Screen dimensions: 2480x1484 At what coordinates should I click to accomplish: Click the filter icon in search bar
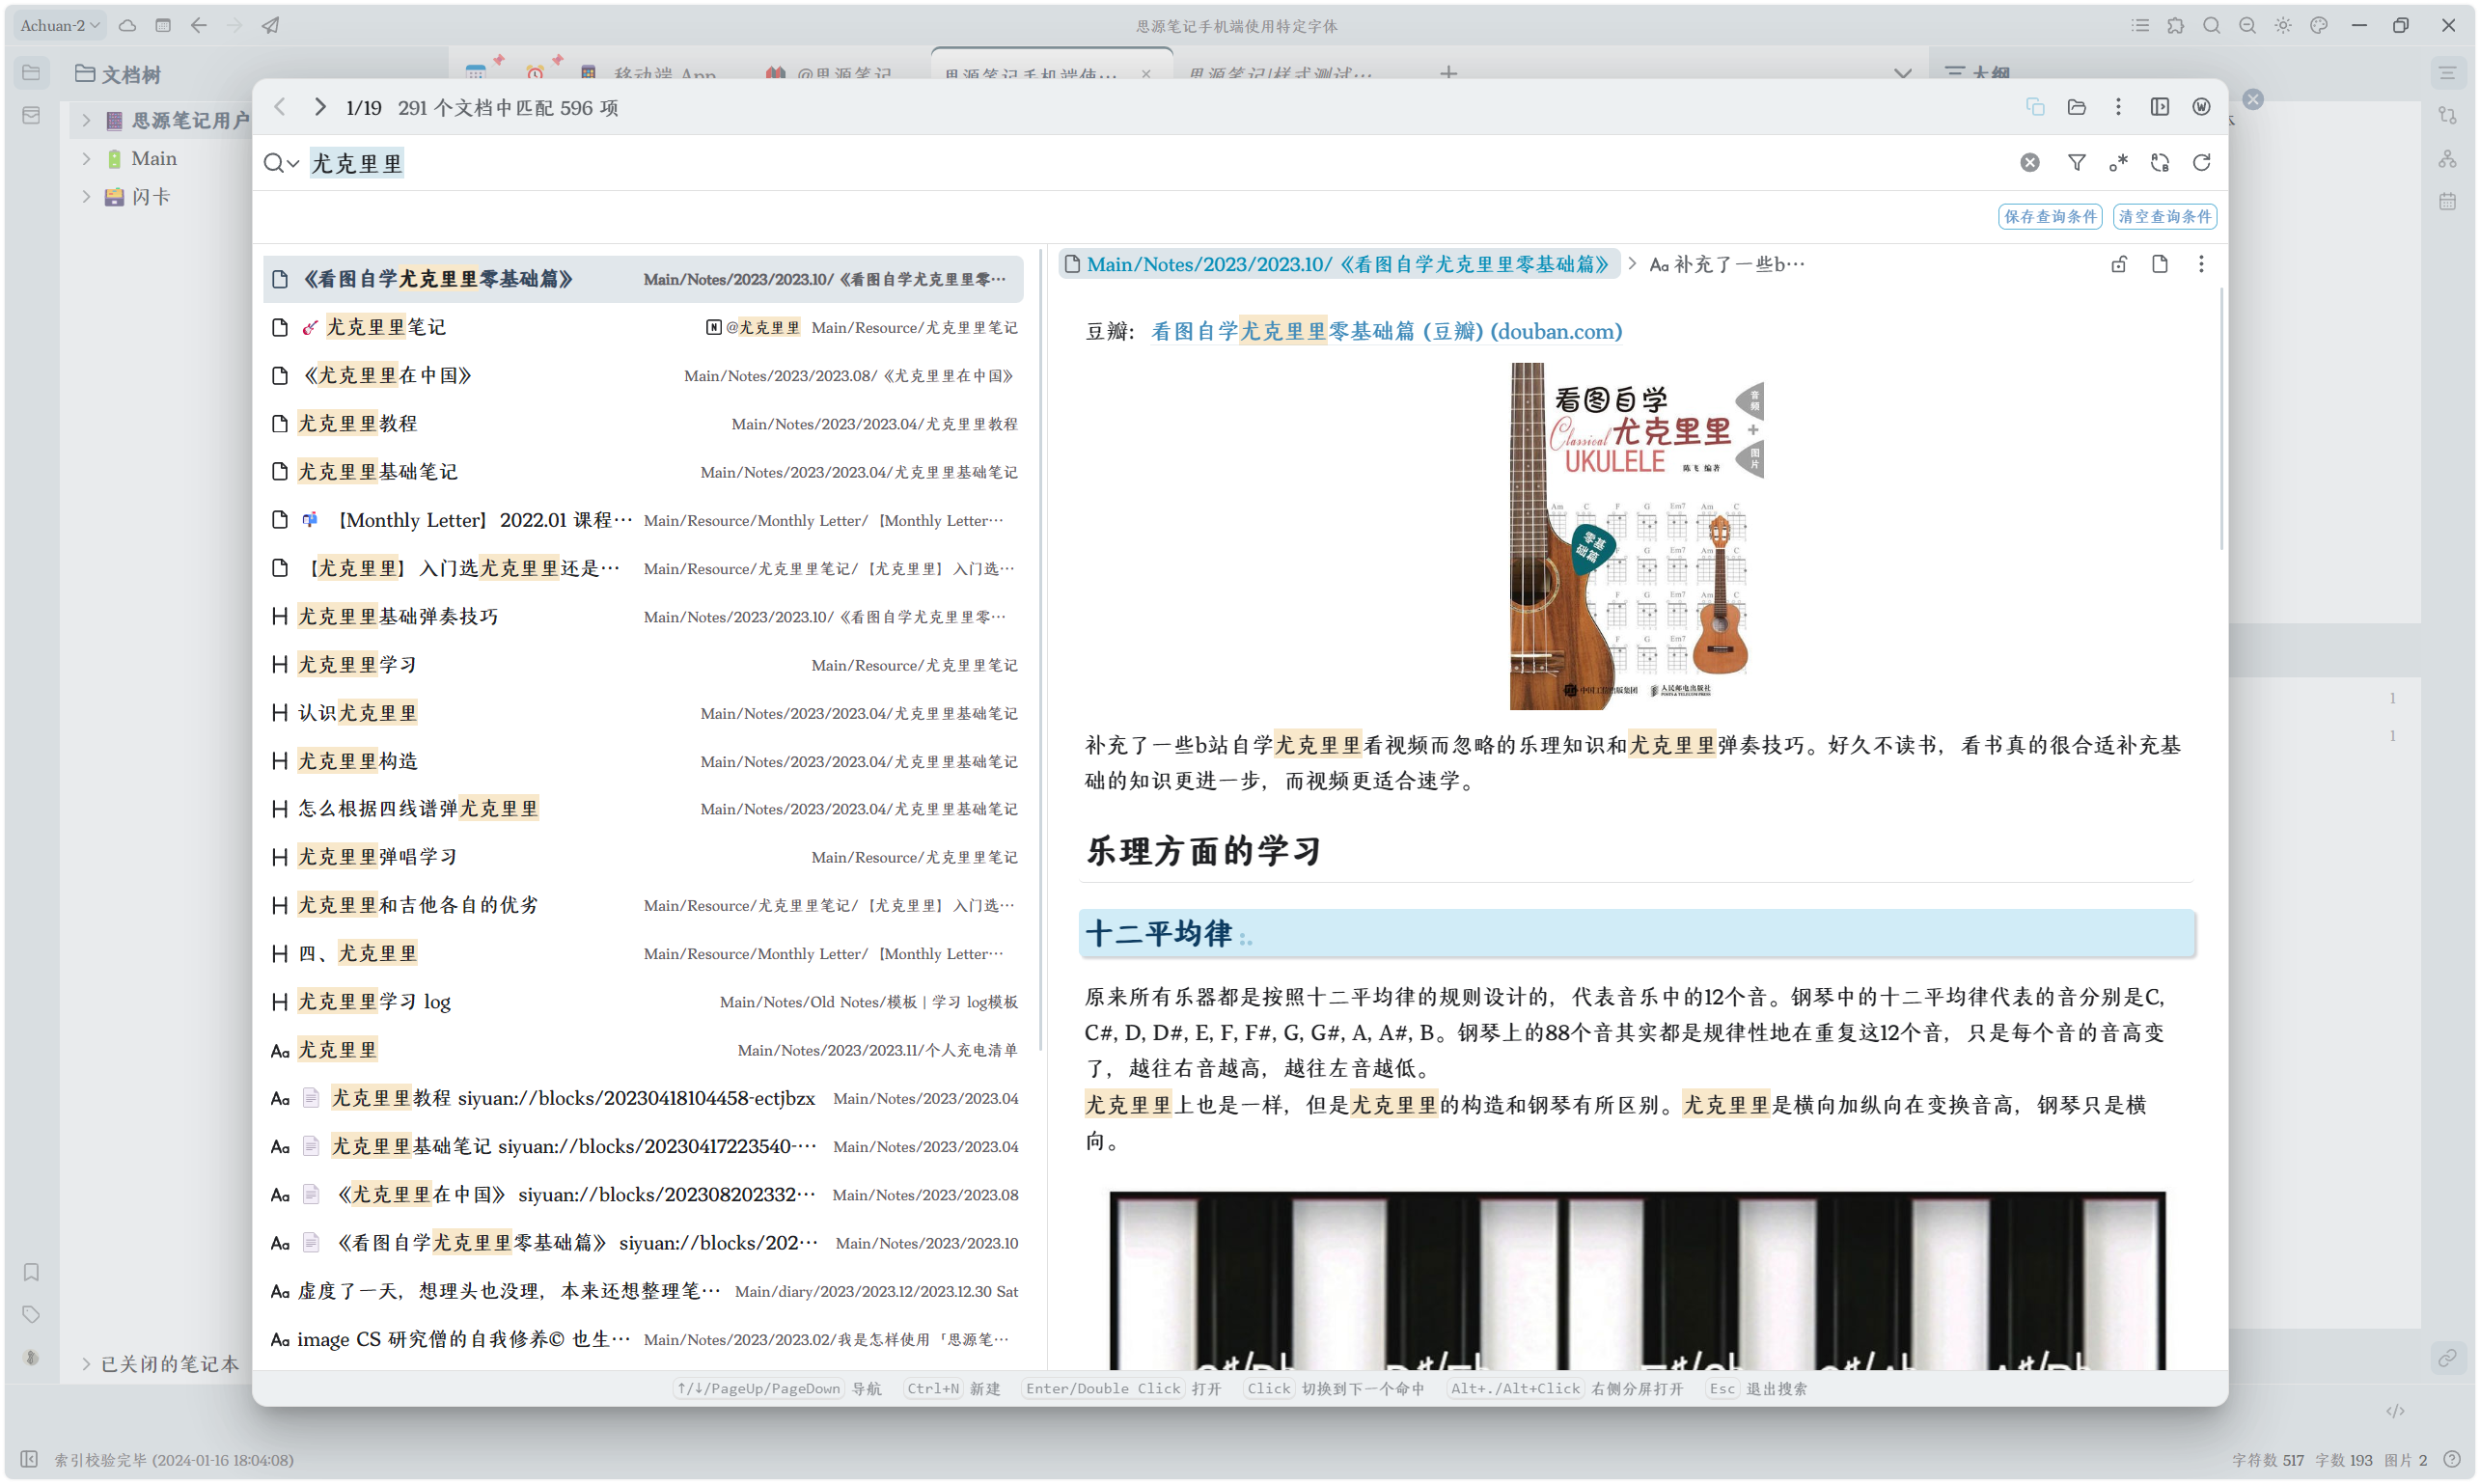point(2076,162)
